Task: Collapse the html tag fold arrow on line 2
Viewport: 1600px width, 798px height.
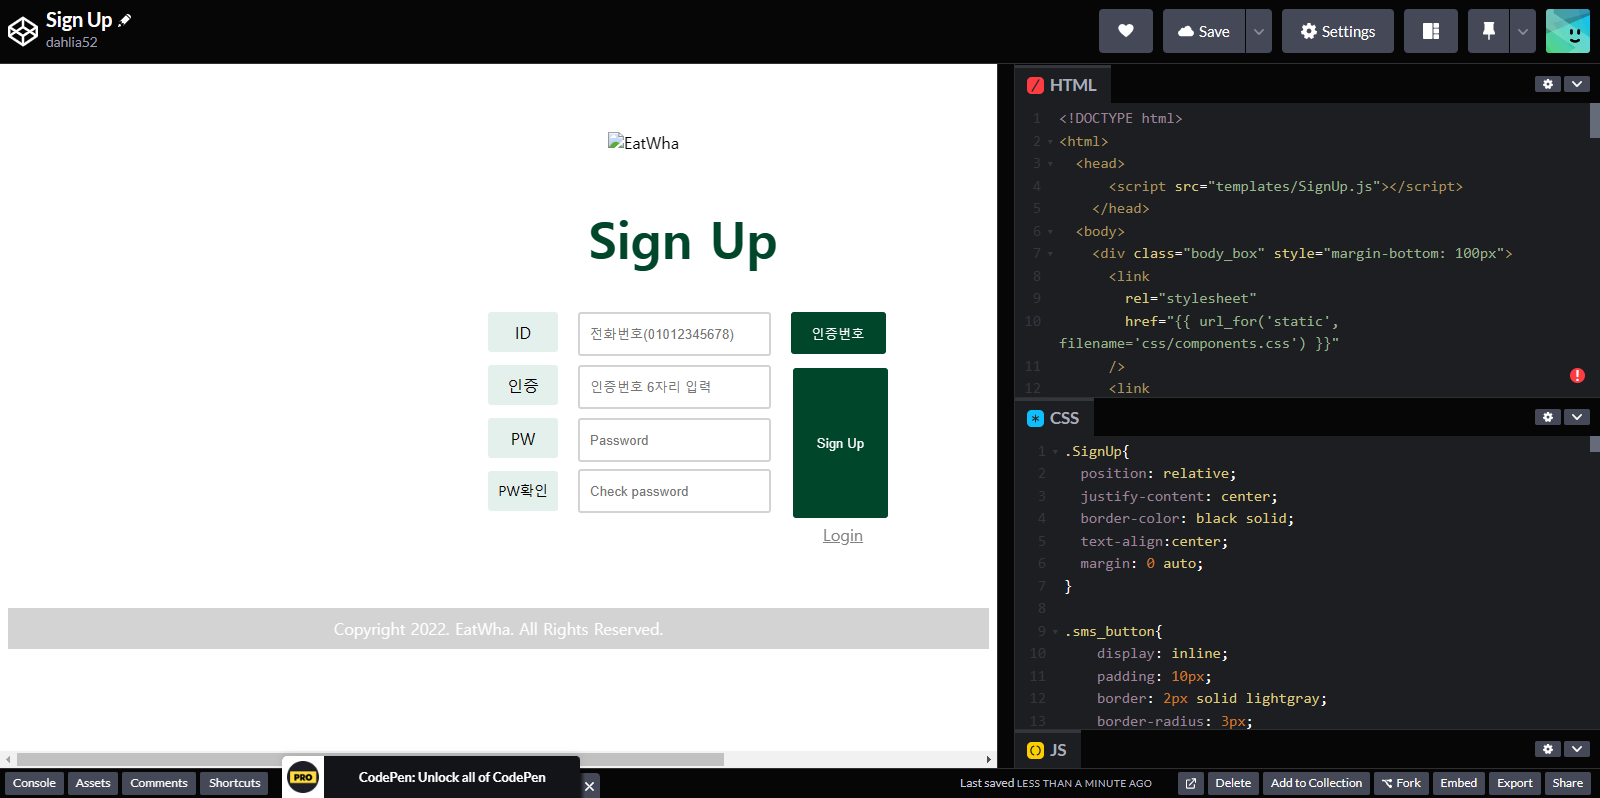Action: tap(1050, 142)
